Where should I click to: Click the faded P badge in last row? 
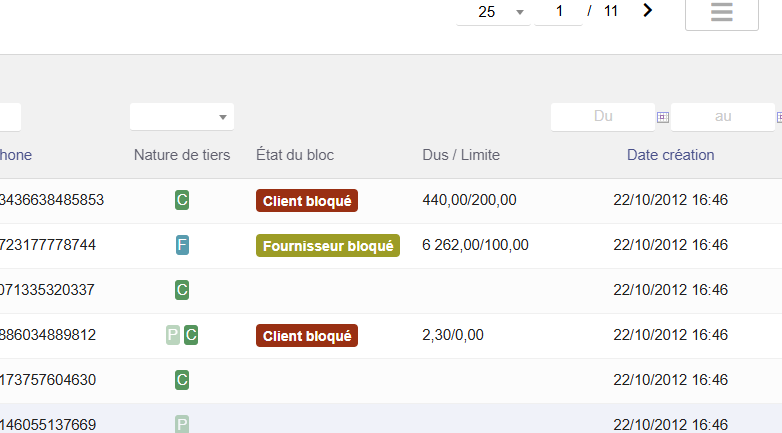pyautogui.click(x=182, y=425)
